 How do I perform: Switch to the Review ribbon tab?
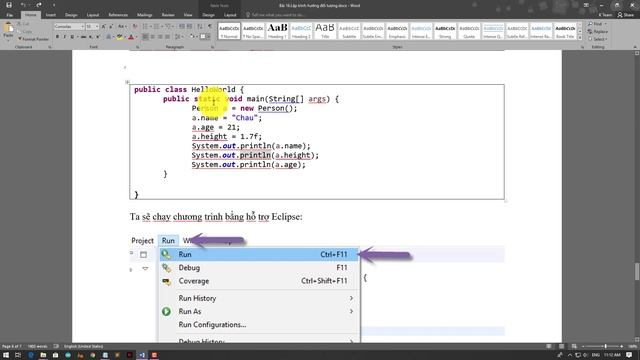tap(168, 15)
